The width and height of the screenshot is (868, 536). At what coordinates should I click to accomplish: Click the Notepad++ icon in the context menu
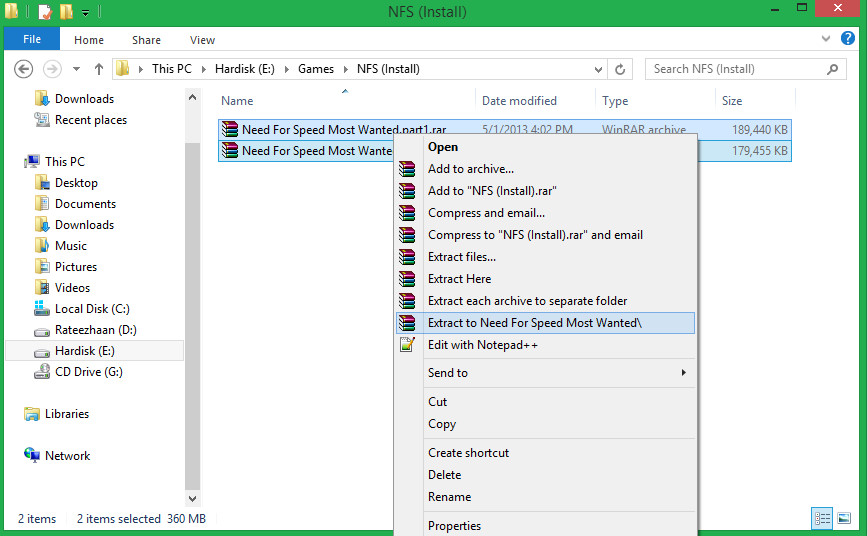pyautogui.click(x=407, y=345)
